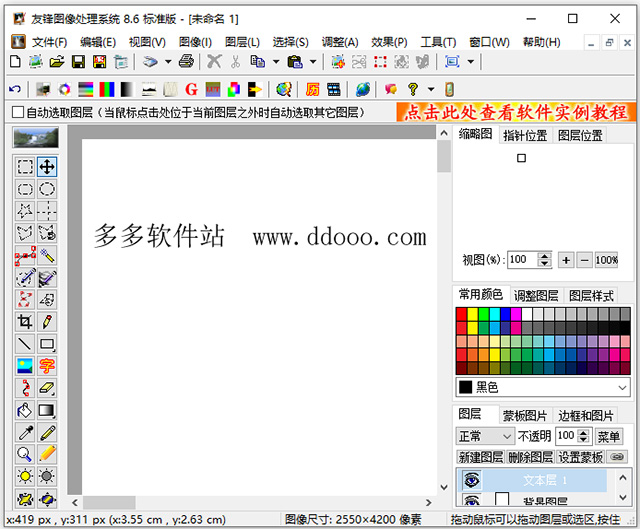Click the Print icon

point(186,62)
